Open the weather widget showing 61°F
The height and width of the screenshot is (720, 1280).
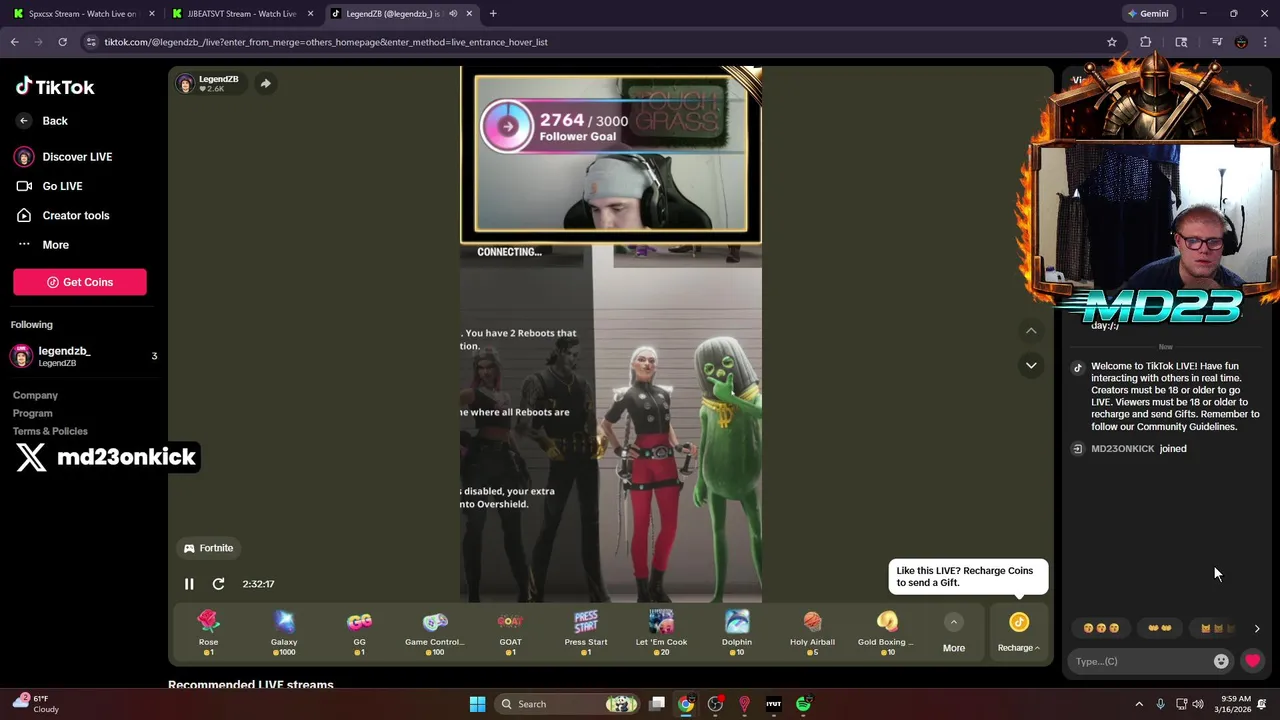pyautogui.click(x=38, y=704)
